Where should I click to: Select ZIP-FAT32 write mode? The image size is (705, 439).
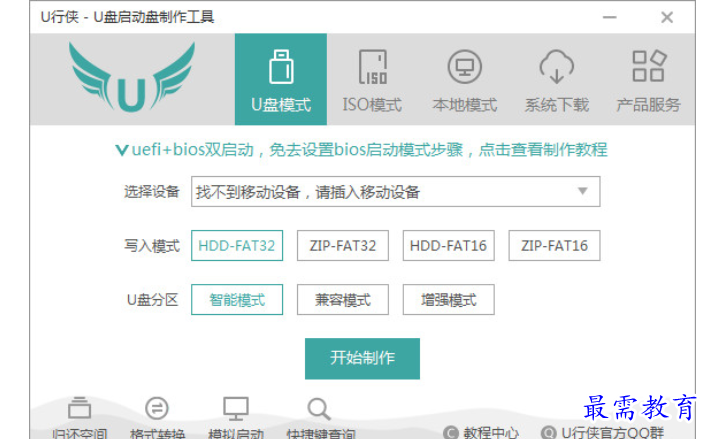[x=343, y=246]
